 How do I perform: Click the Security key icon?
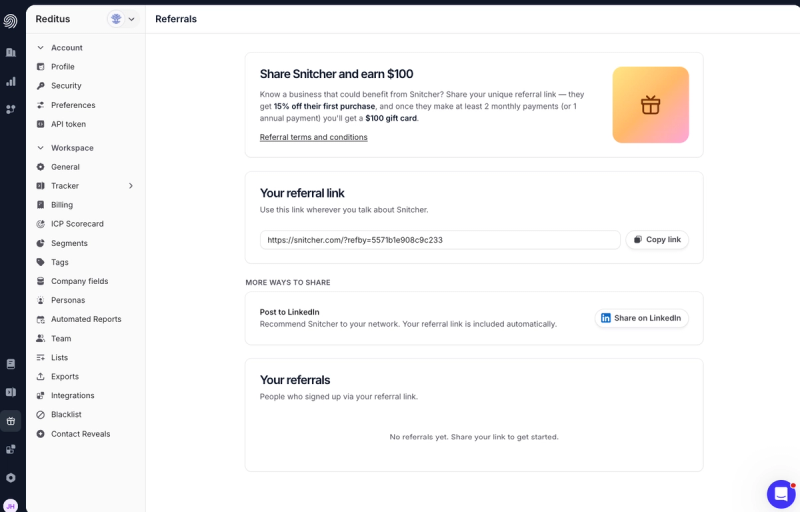coord(41,86)
